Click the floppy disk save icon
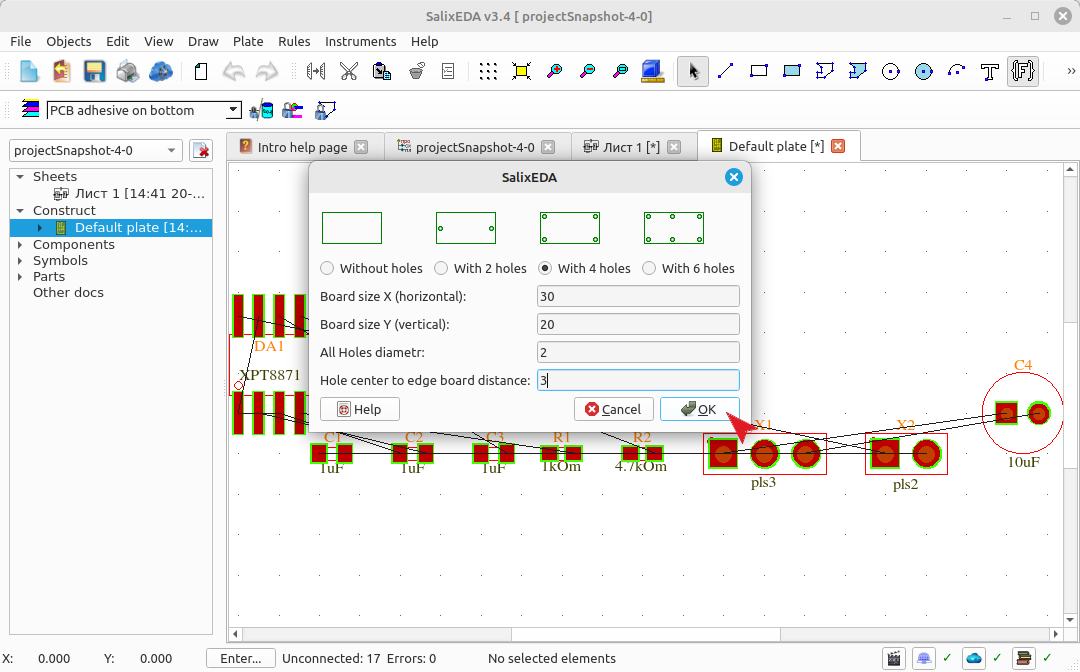The image size is (1080, 672). [94, 71]
